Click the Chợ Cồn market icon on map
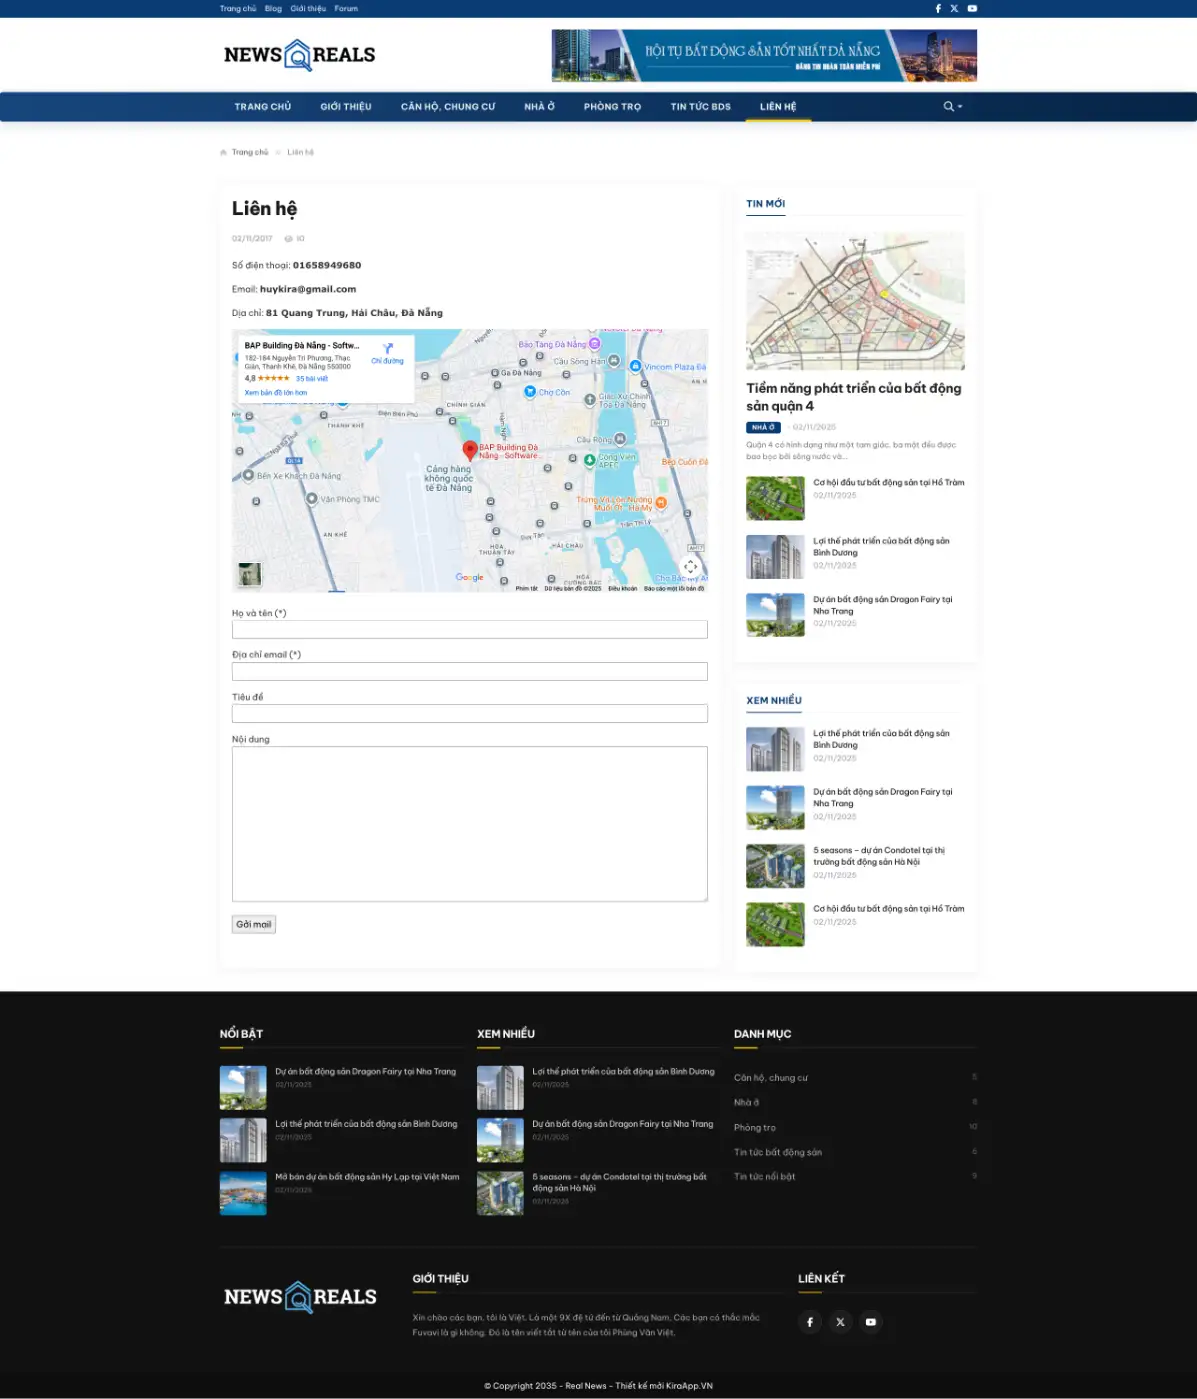The image size is (1197, 1399). (530, 392)
